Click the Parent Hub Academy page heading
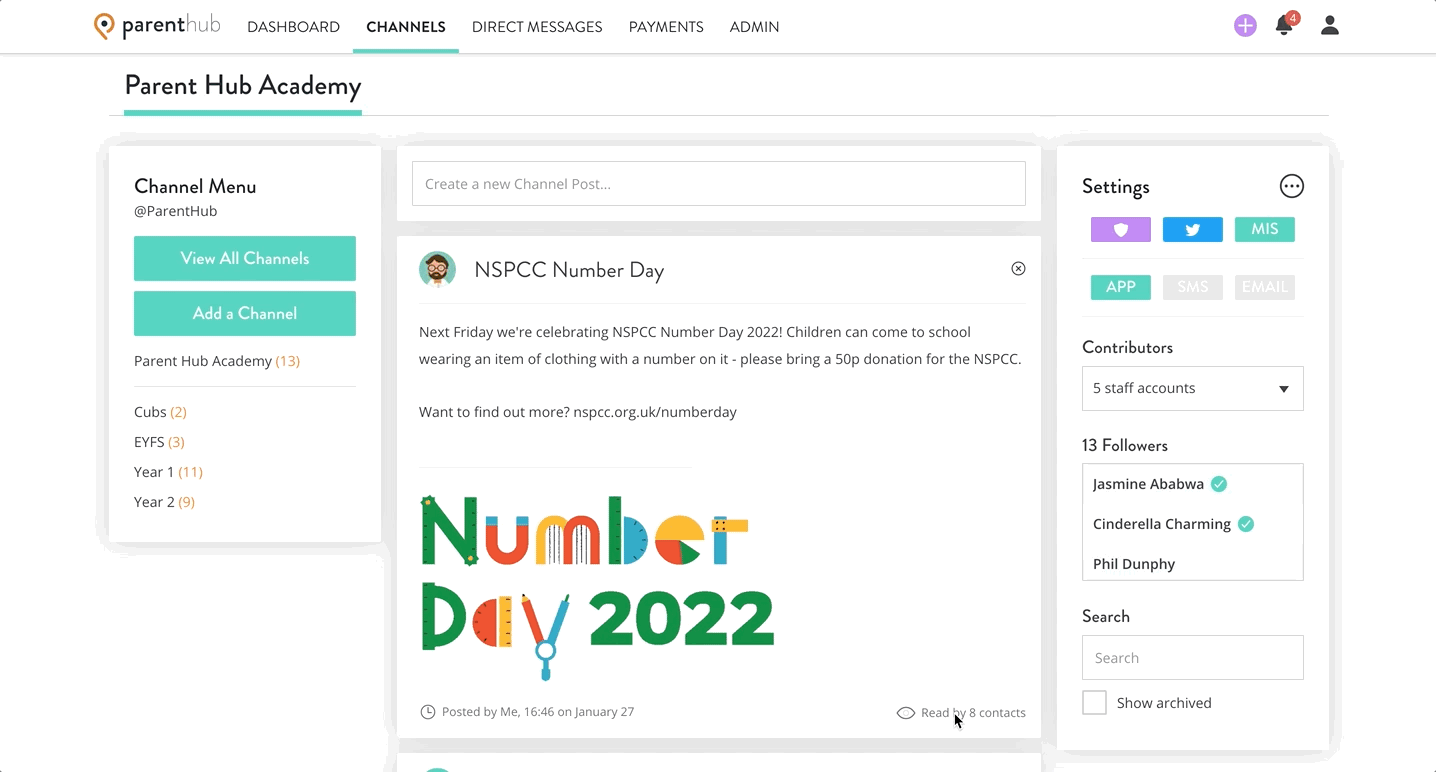Screen dimensions: 1436x772 [243, 86]
